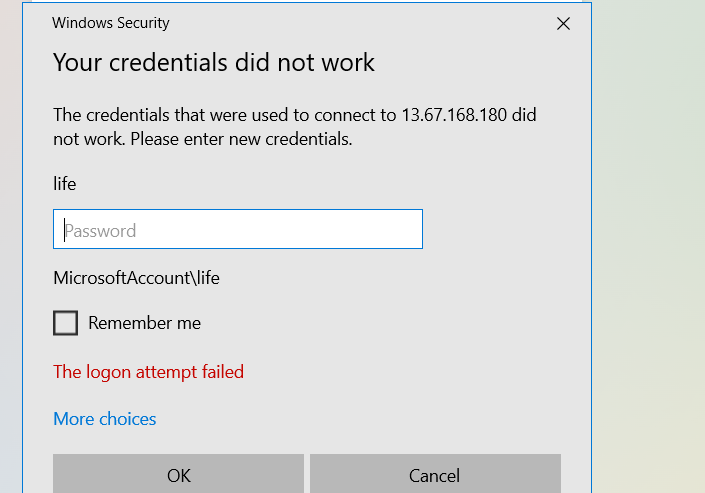
Task: Click the Windows Security title text
Action: [111, 23]
